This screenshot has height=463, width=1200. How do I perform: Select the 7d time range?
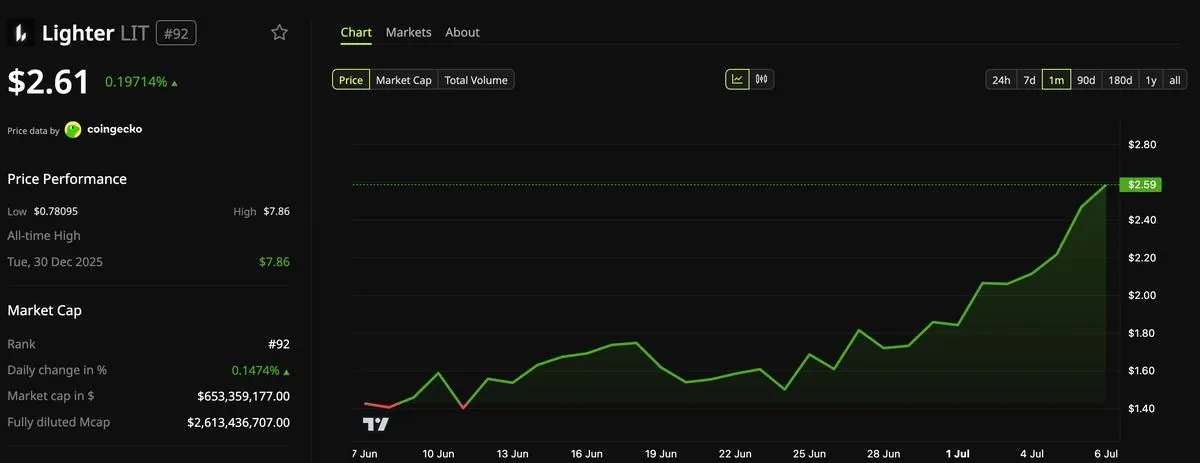coord(1029,80)
